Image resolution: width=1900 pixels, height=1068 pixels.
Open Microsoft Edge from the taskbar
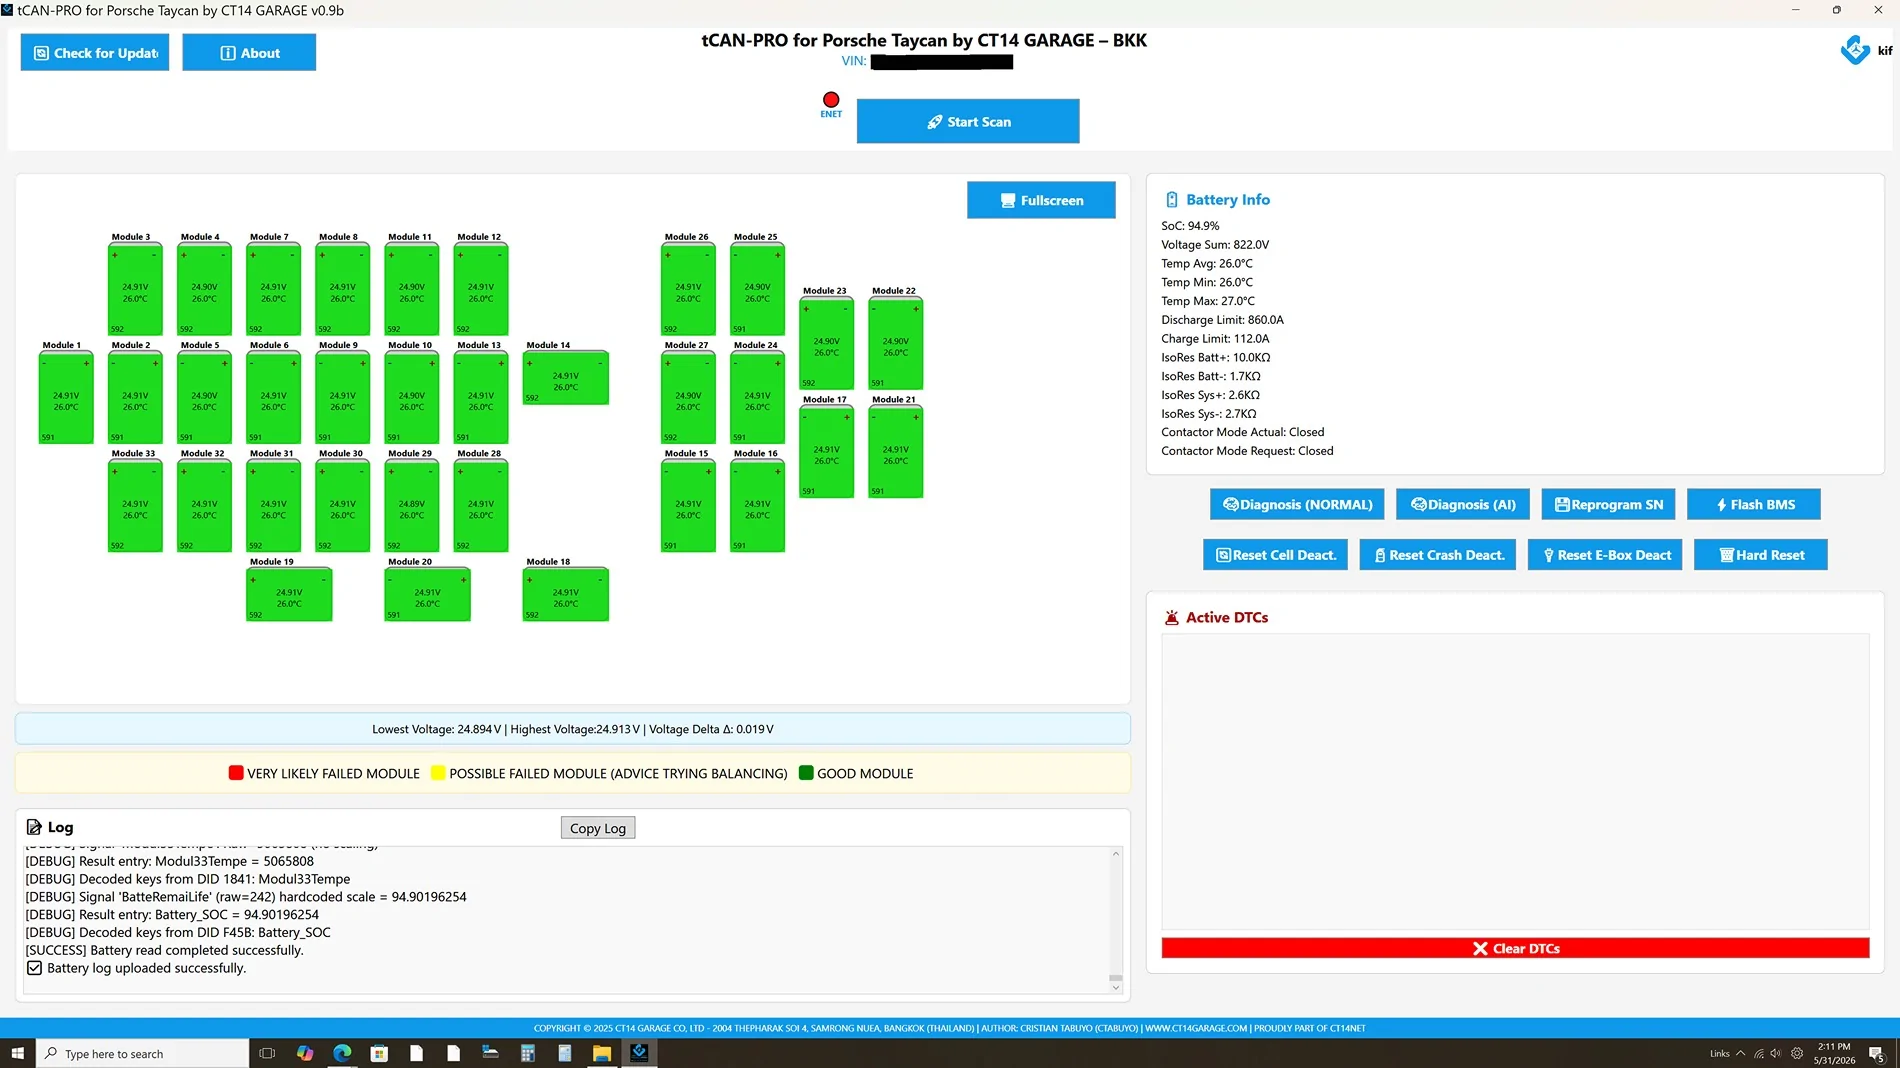342,1053
